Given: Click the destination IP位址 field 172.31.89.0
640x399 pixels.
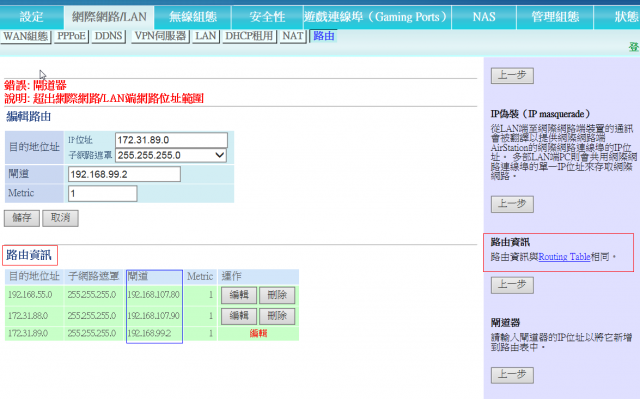Looking at the screenshot, I should [x=171, y=140].
